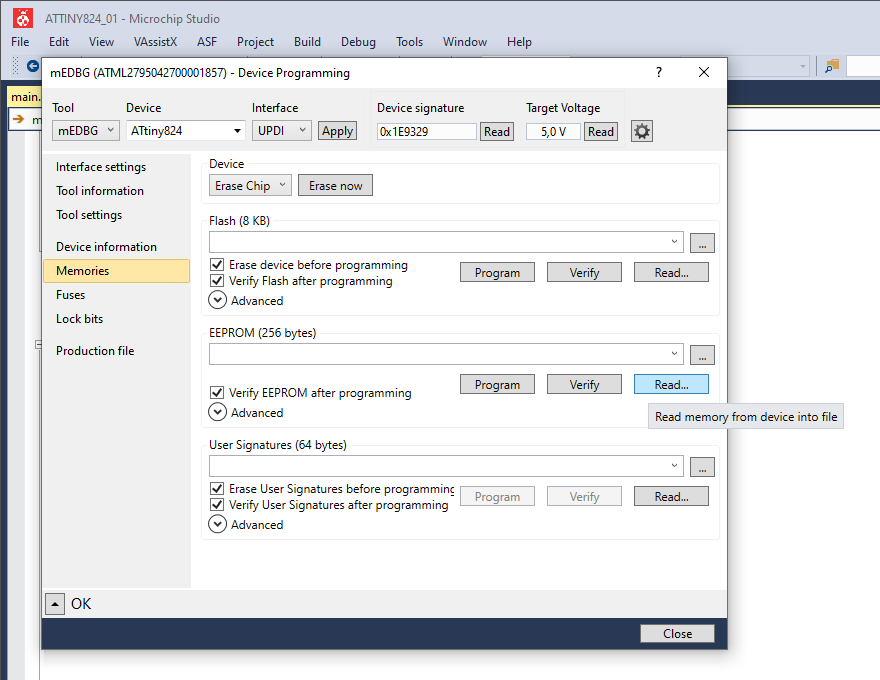Read the Target Voltage
The width and height of the screenshot is (880, 680).
pyautogui.click(x=601, y=131)
